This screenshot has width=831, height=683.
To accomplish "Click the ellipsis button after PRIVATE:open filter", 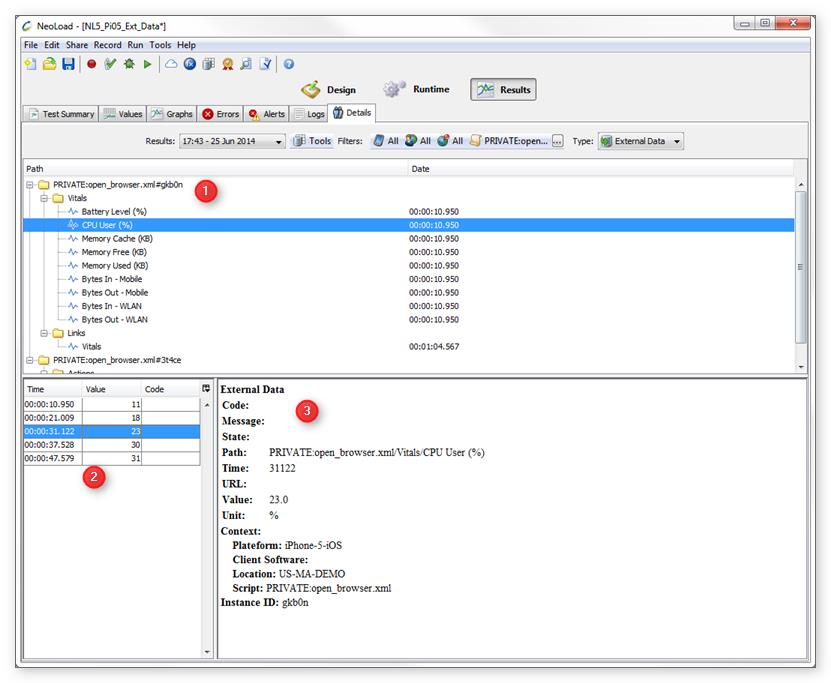I will 557,142.
